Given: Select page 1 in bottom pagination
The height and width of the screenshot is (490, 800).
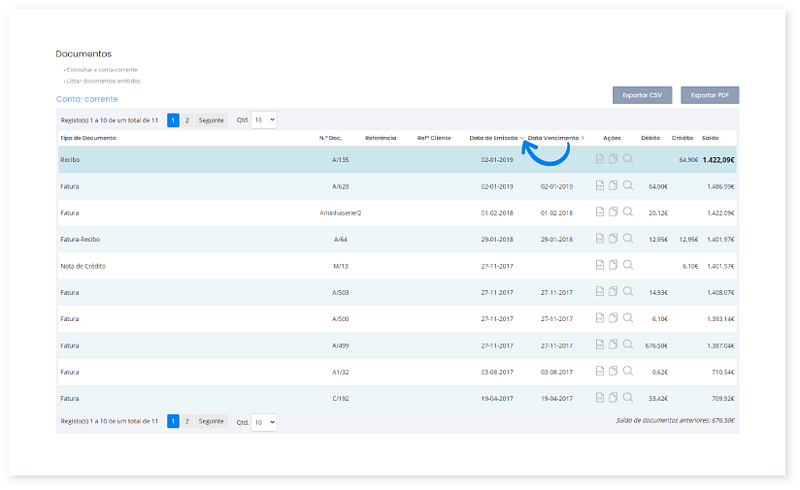Looking at the screenshot, I should 173,422.
